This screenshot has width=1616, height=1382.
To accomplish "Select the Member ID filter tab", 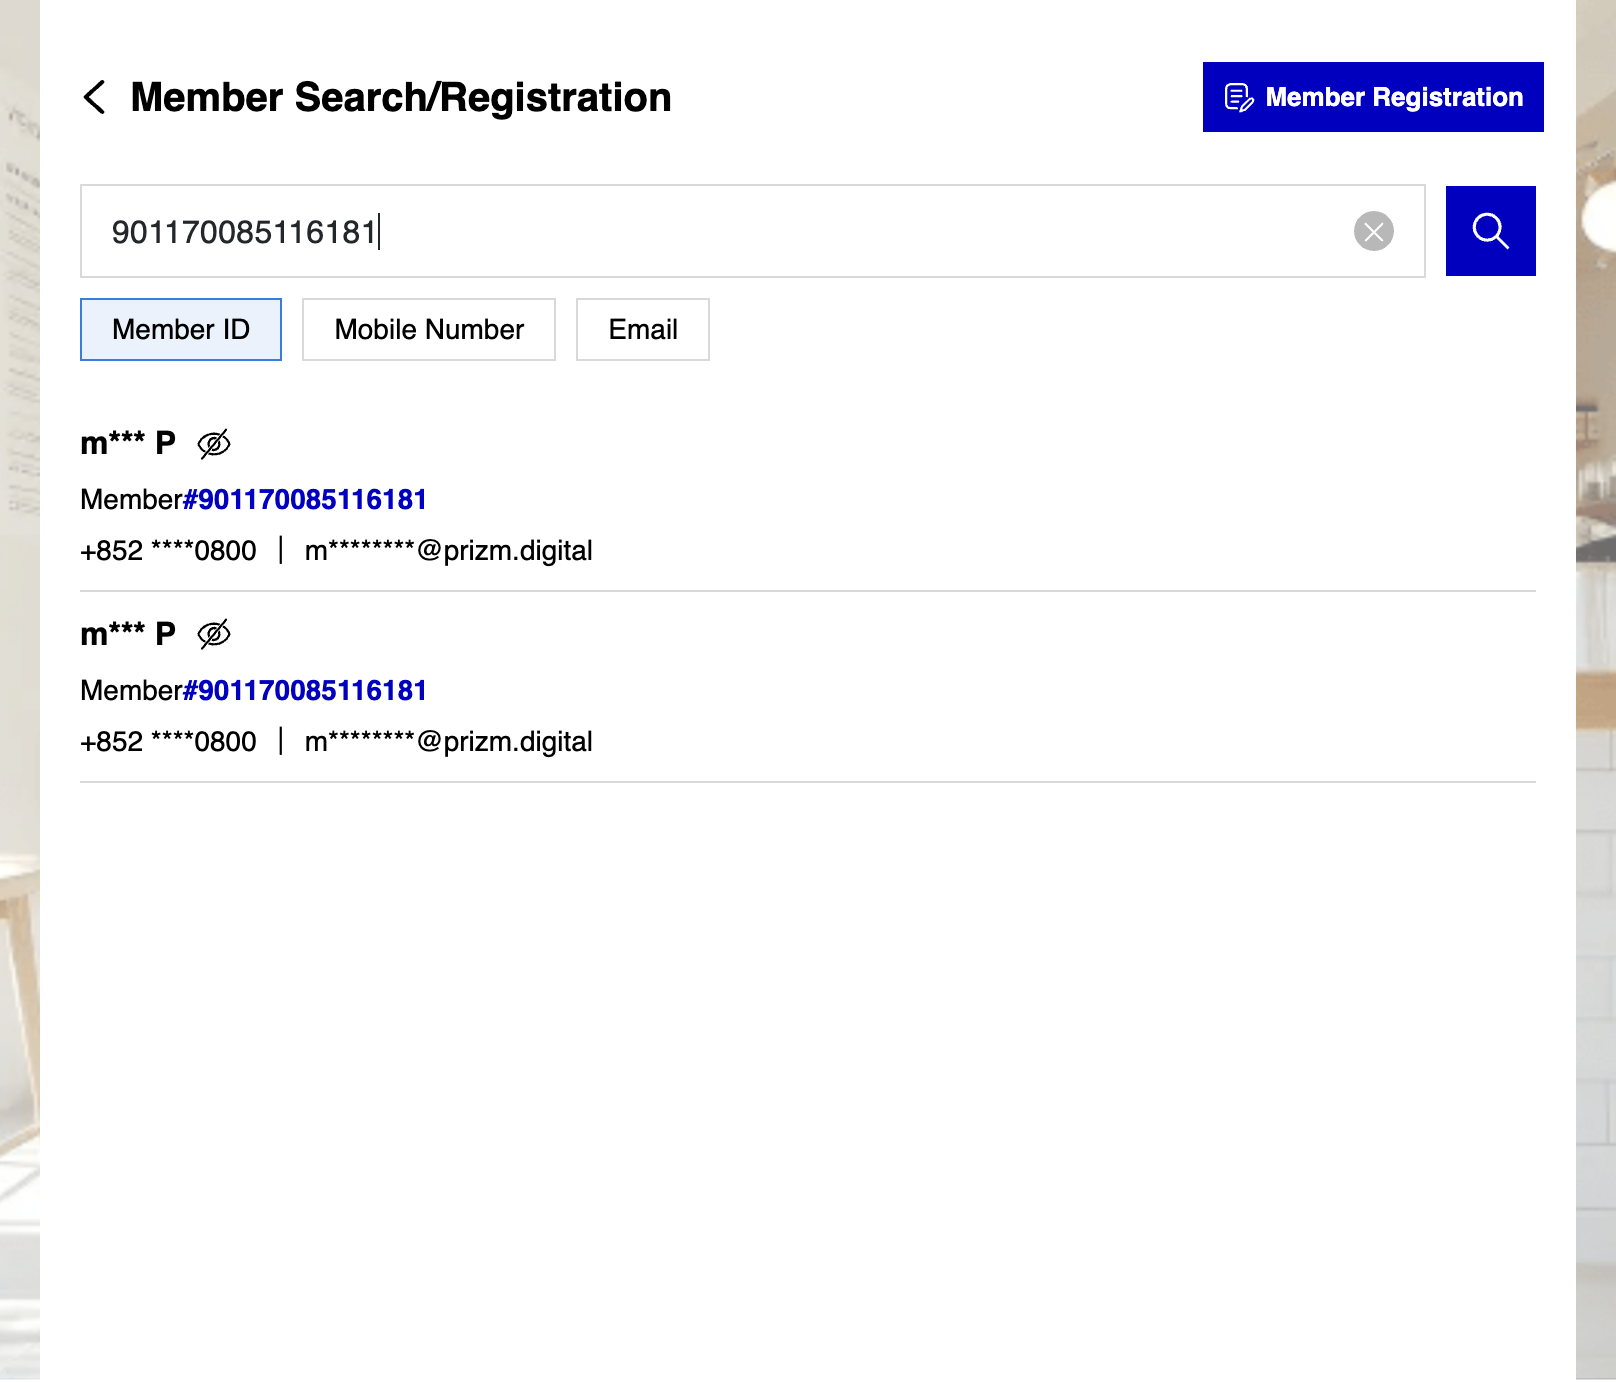I will click(x=181, y=329).
